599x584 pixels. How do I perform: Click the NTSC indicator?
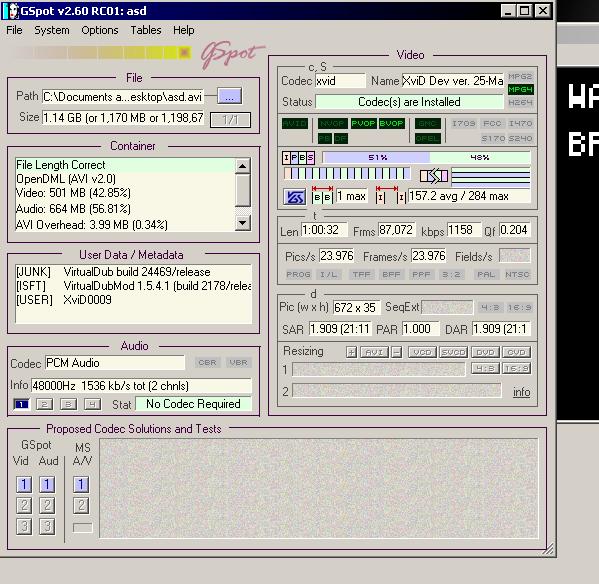517,274
